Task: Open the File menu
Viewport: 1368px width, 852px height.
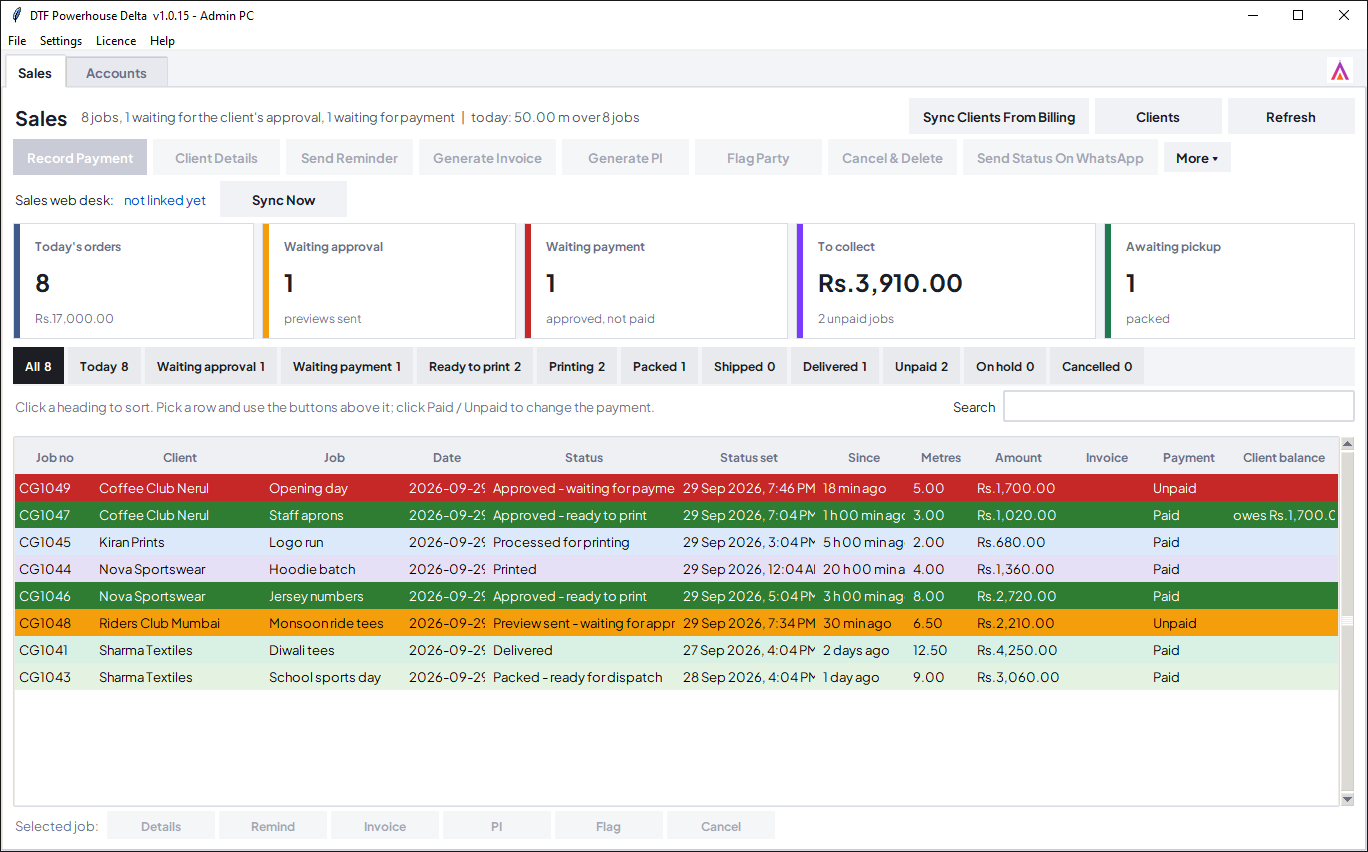Action: coord(17,41)
